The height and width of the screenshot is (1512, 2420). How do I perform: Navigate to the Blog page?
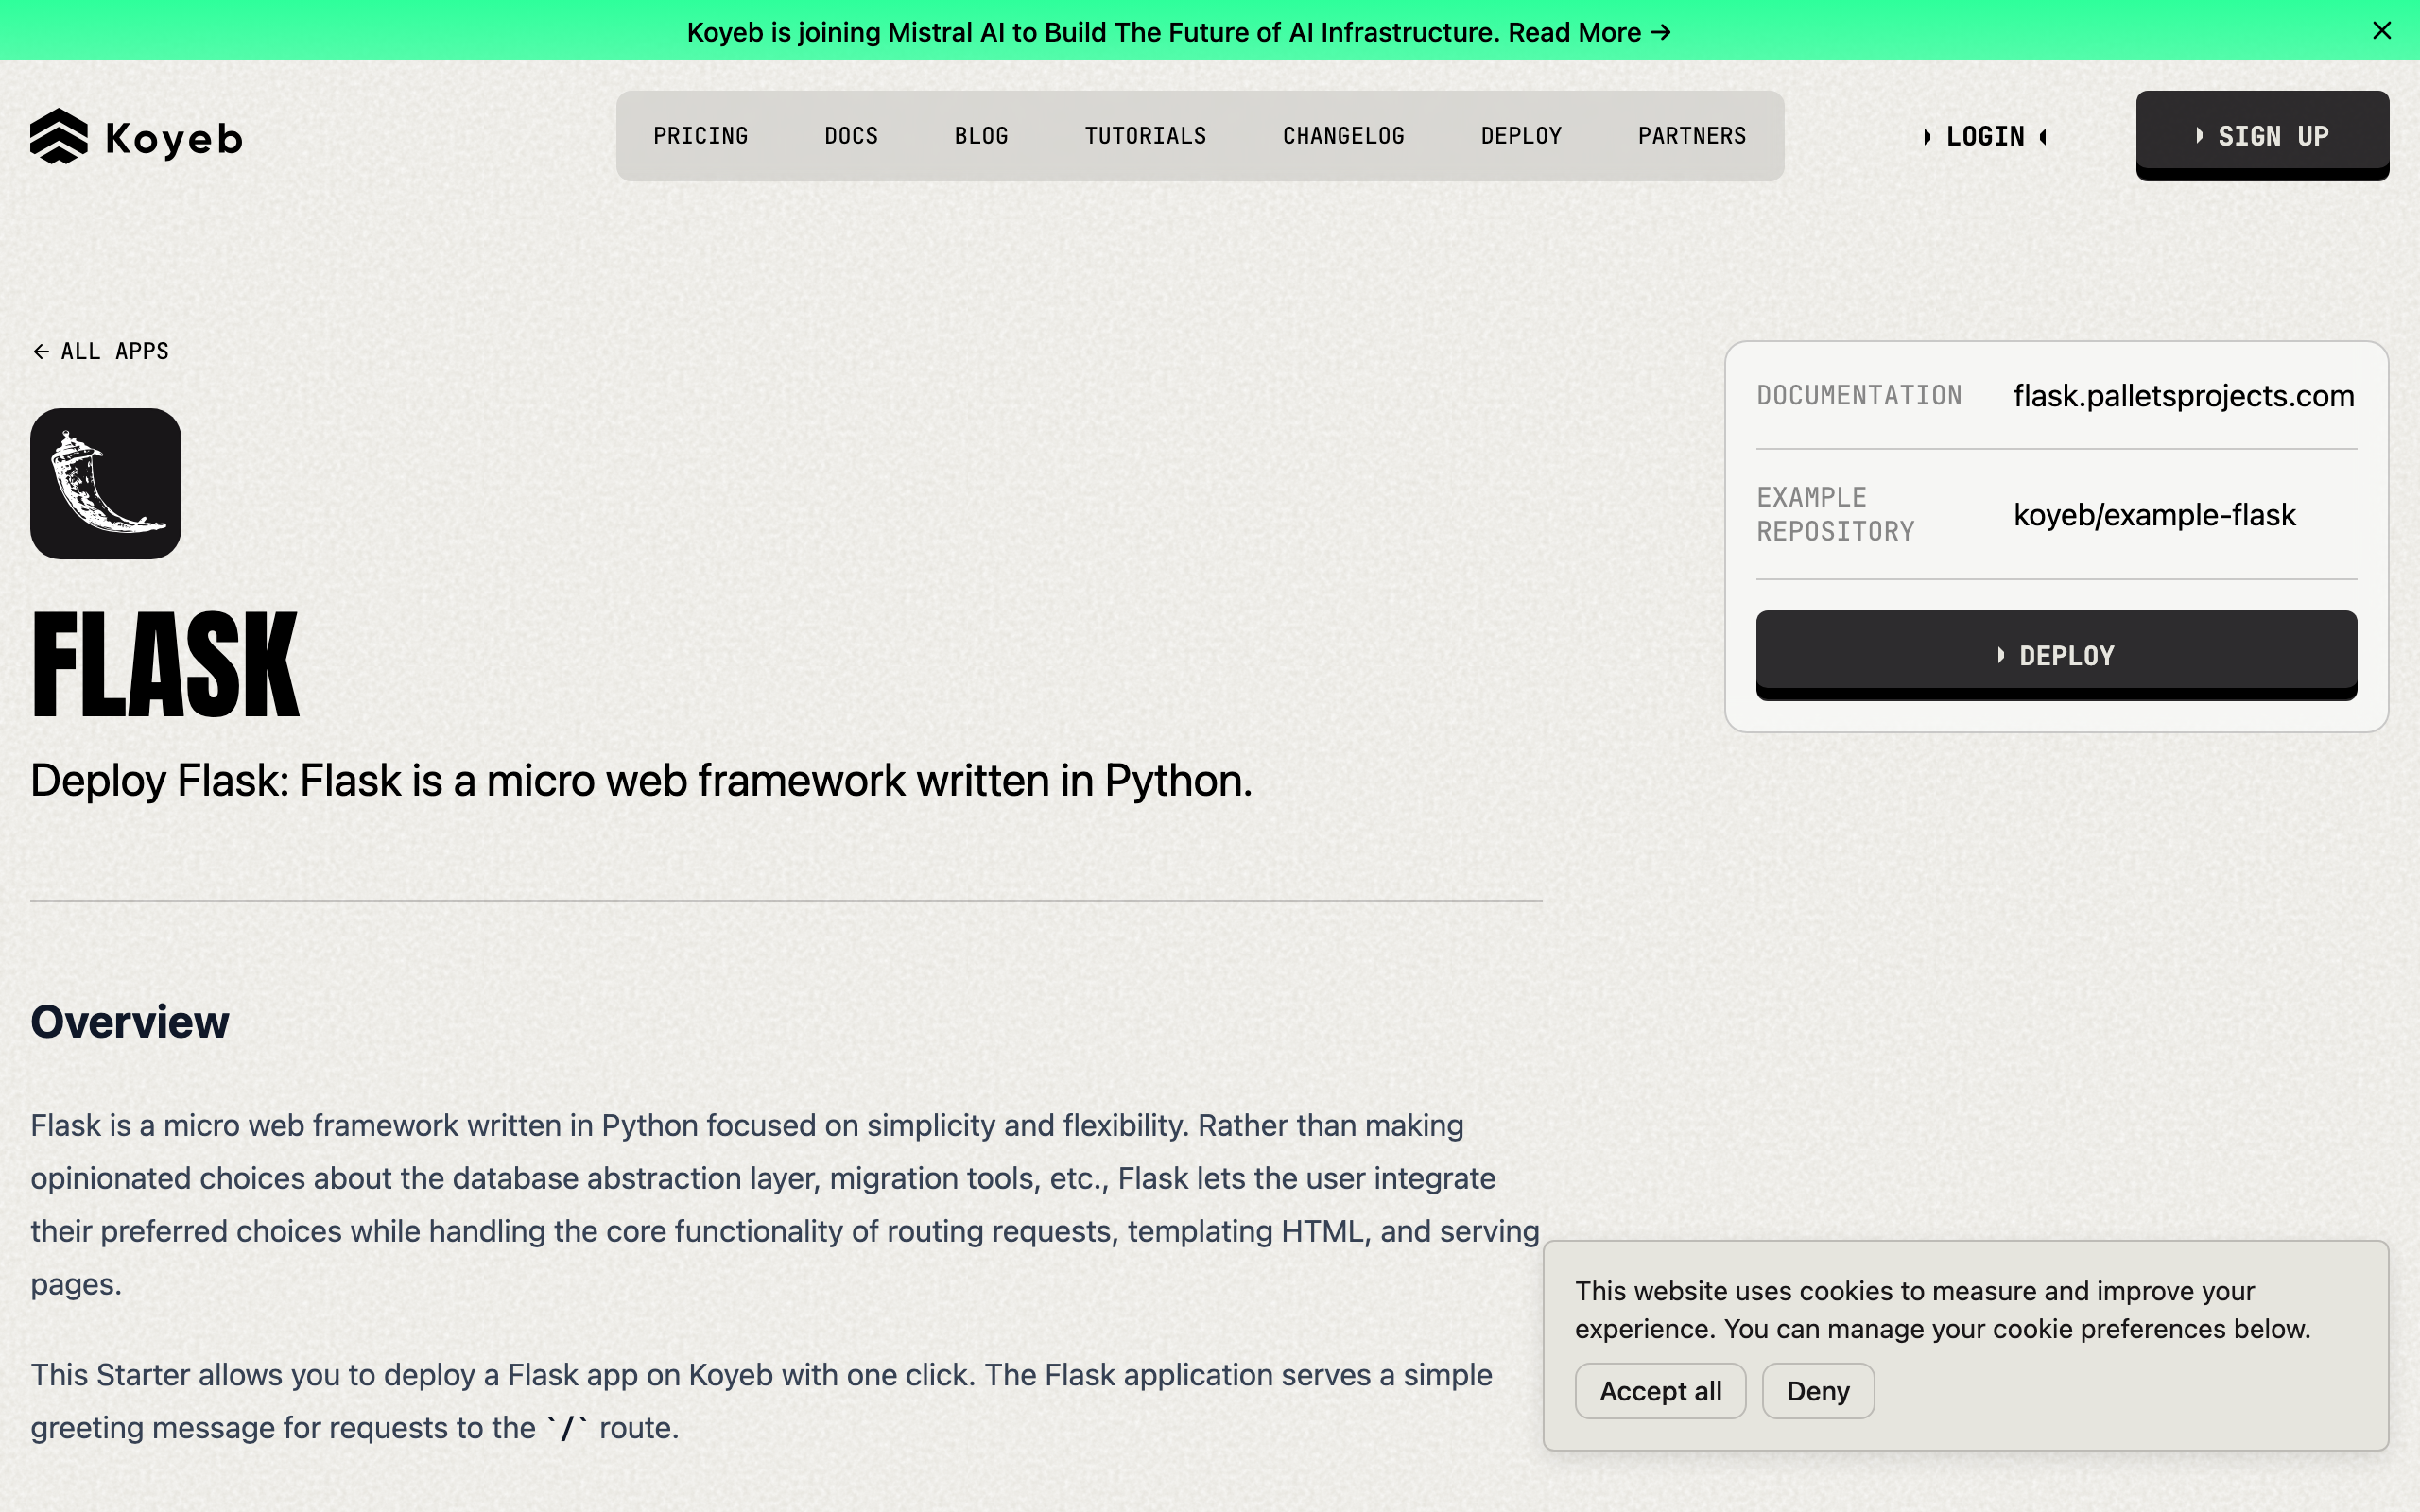[981, 136]
